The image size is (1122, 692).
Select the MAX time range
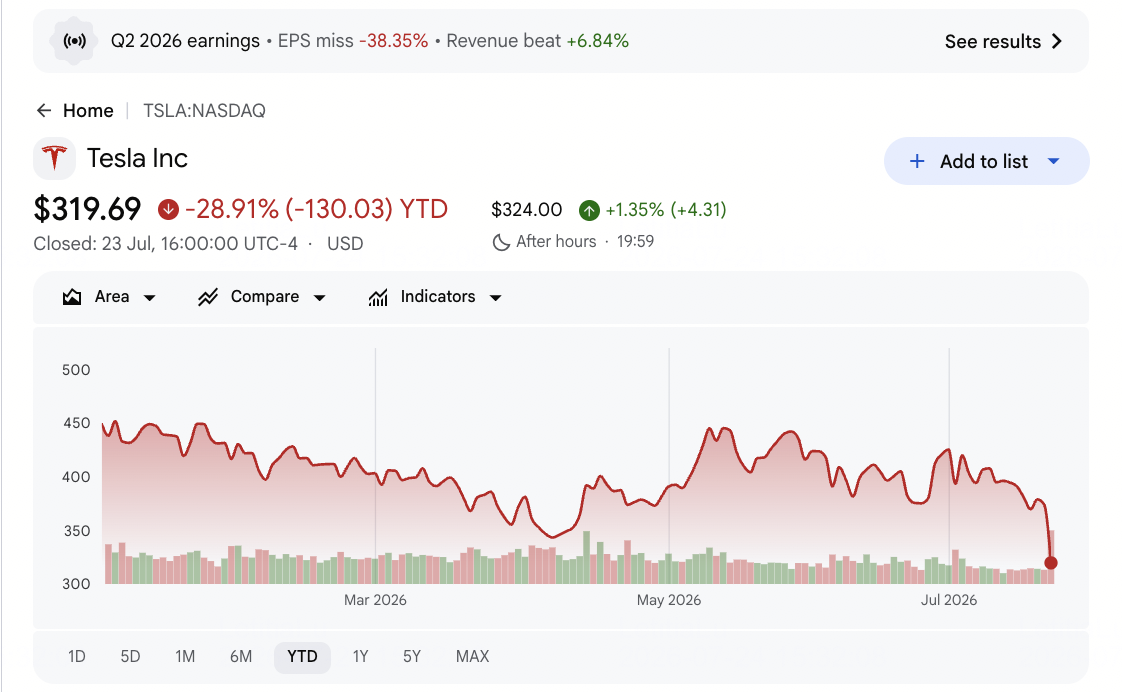[472, 657]
